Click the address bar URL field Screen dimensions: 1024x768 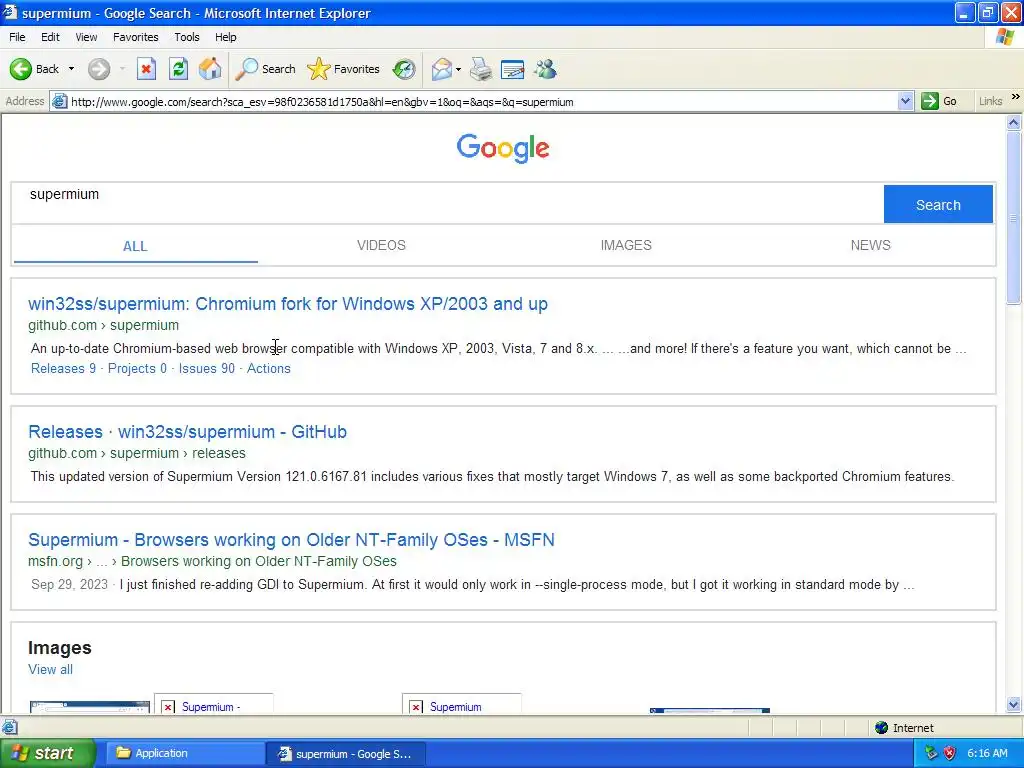point(483,102)
